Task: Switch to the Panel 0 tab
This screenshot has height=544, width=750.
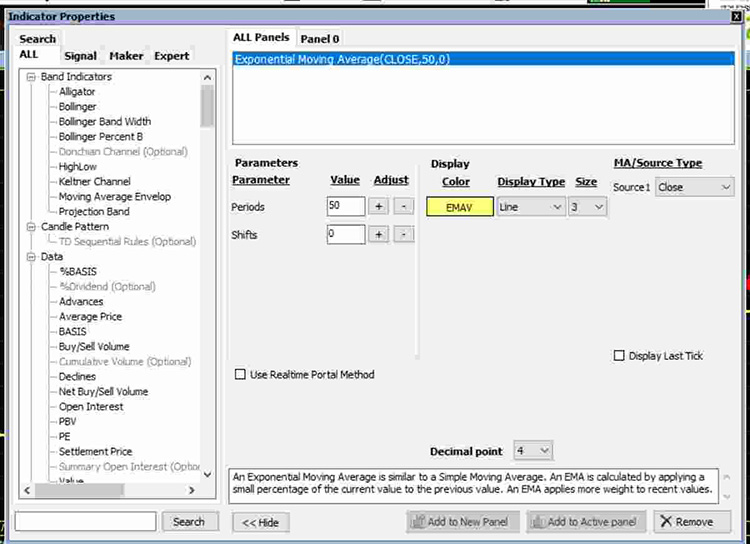Action: (320, 38)
